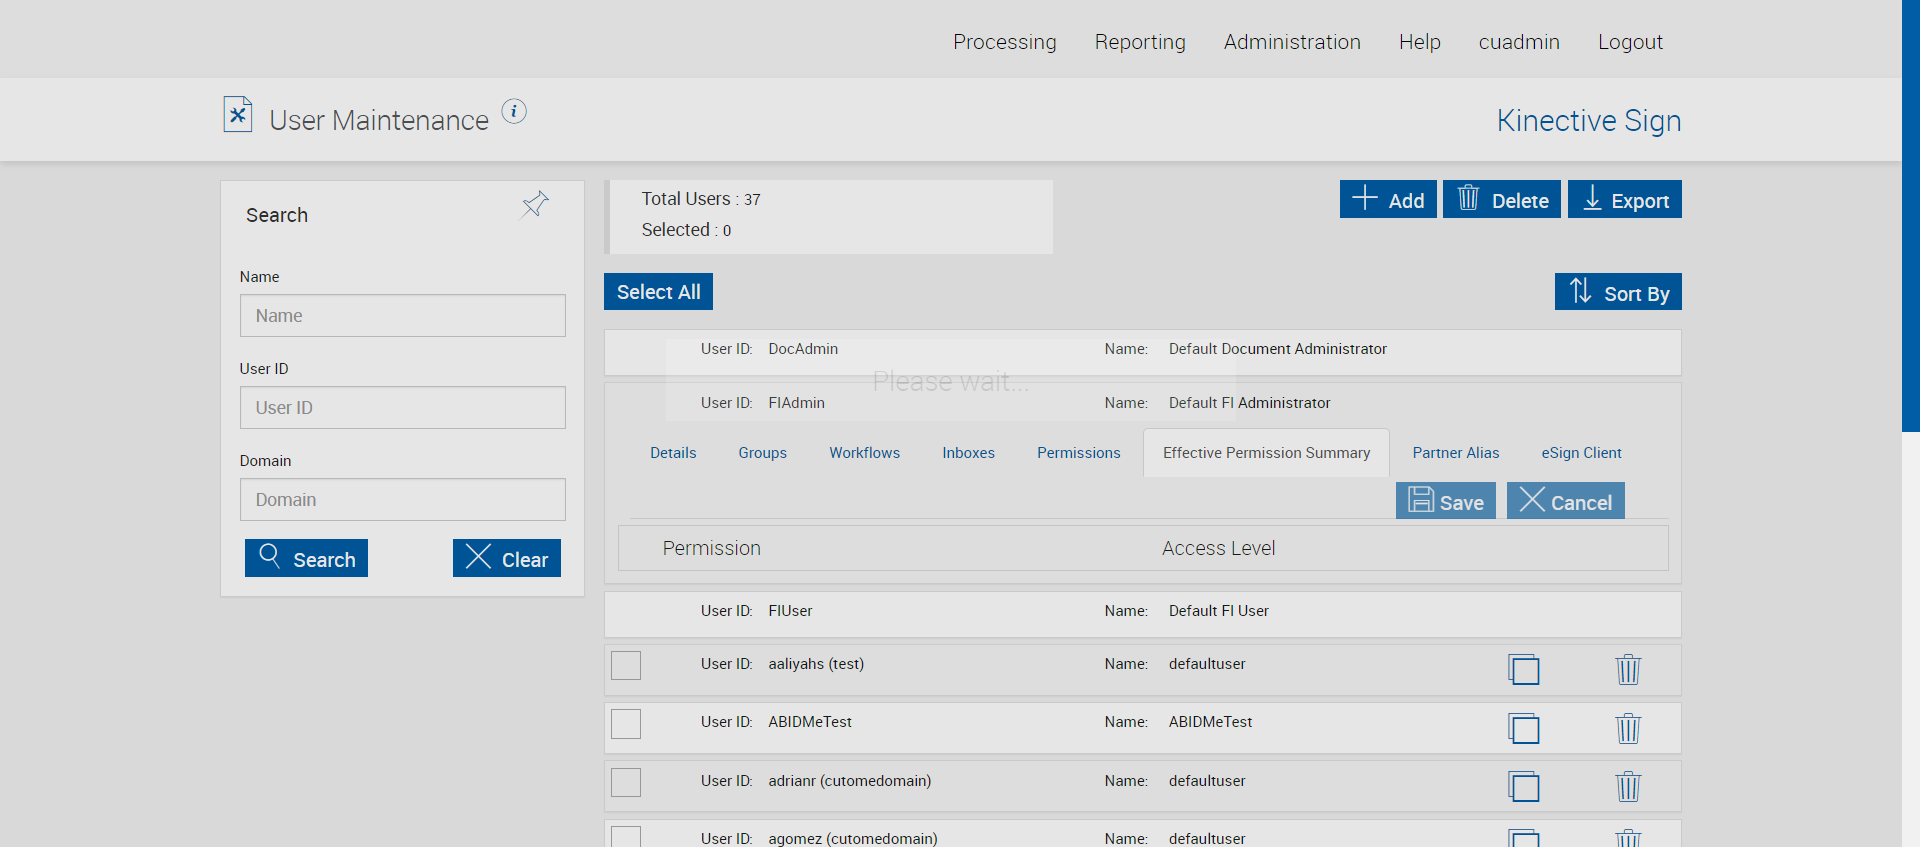Copy the ABIDMeTest user via icon

click(1524, 728)
